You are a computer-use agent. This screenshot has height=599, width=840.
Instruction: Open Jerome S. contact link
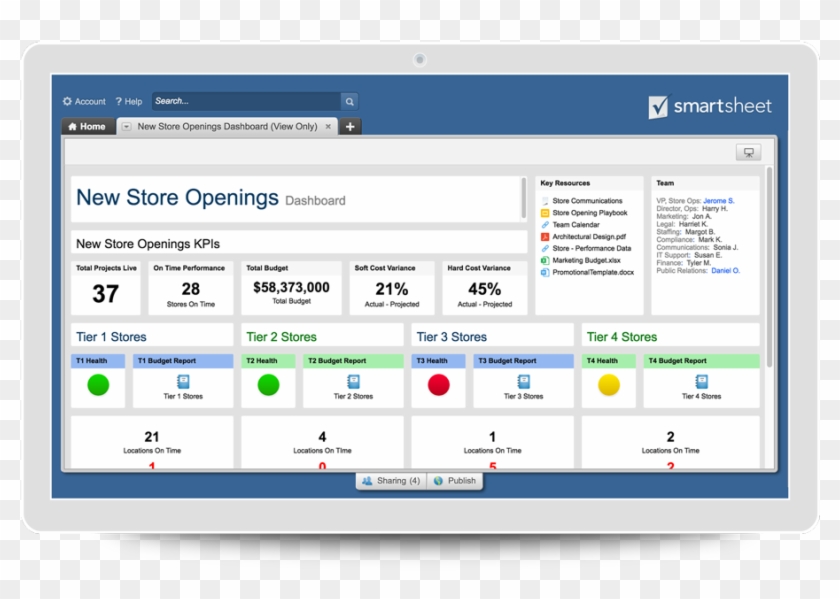pyautogui.click(x=717, y=201)
